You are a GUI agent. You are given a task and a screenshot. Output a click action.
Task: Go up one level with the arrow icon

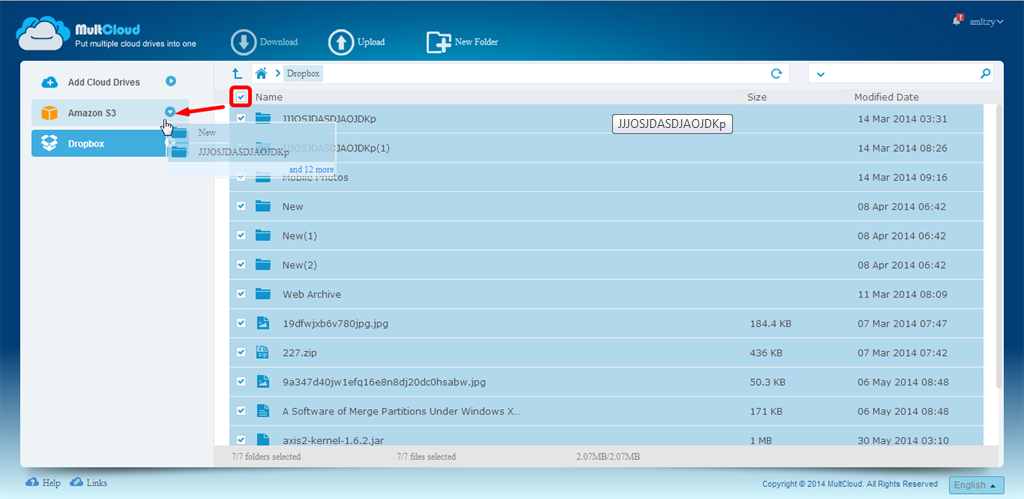(237, 73)
